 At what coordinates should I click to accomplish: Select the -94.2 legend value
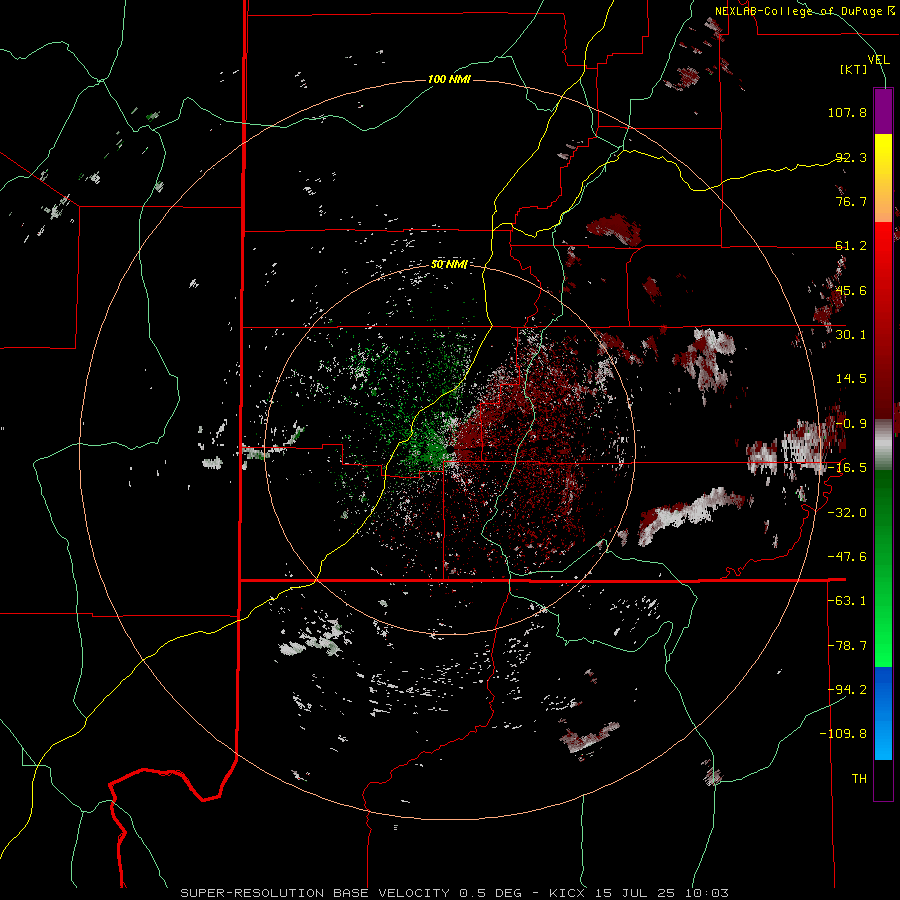point(847,689)
